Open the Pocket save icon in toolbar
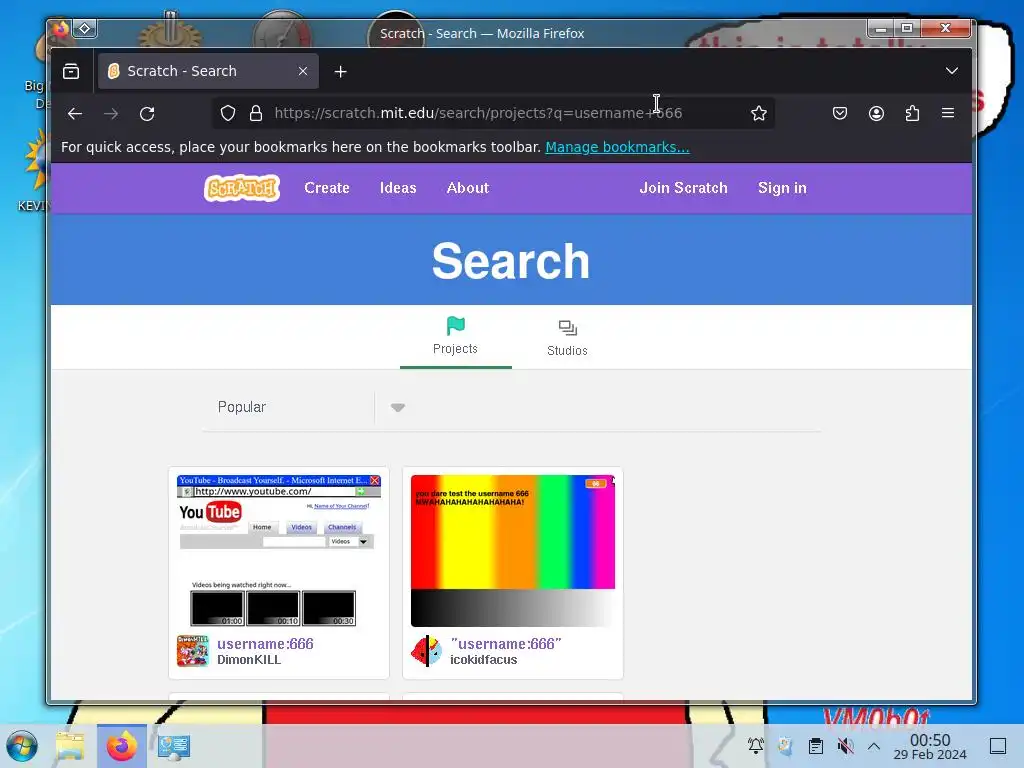This screenshot has width=1024, height=768. tap(840, 114)
